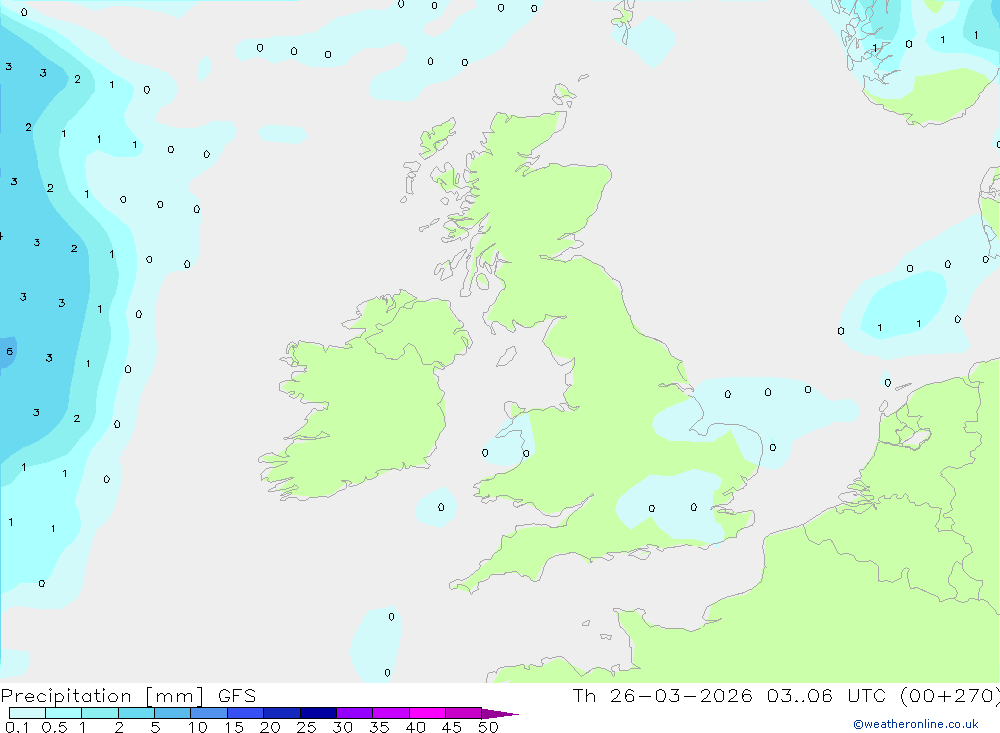
Task: Click the 1–2 mm legend colour swatch
Action: click(100, 713)
